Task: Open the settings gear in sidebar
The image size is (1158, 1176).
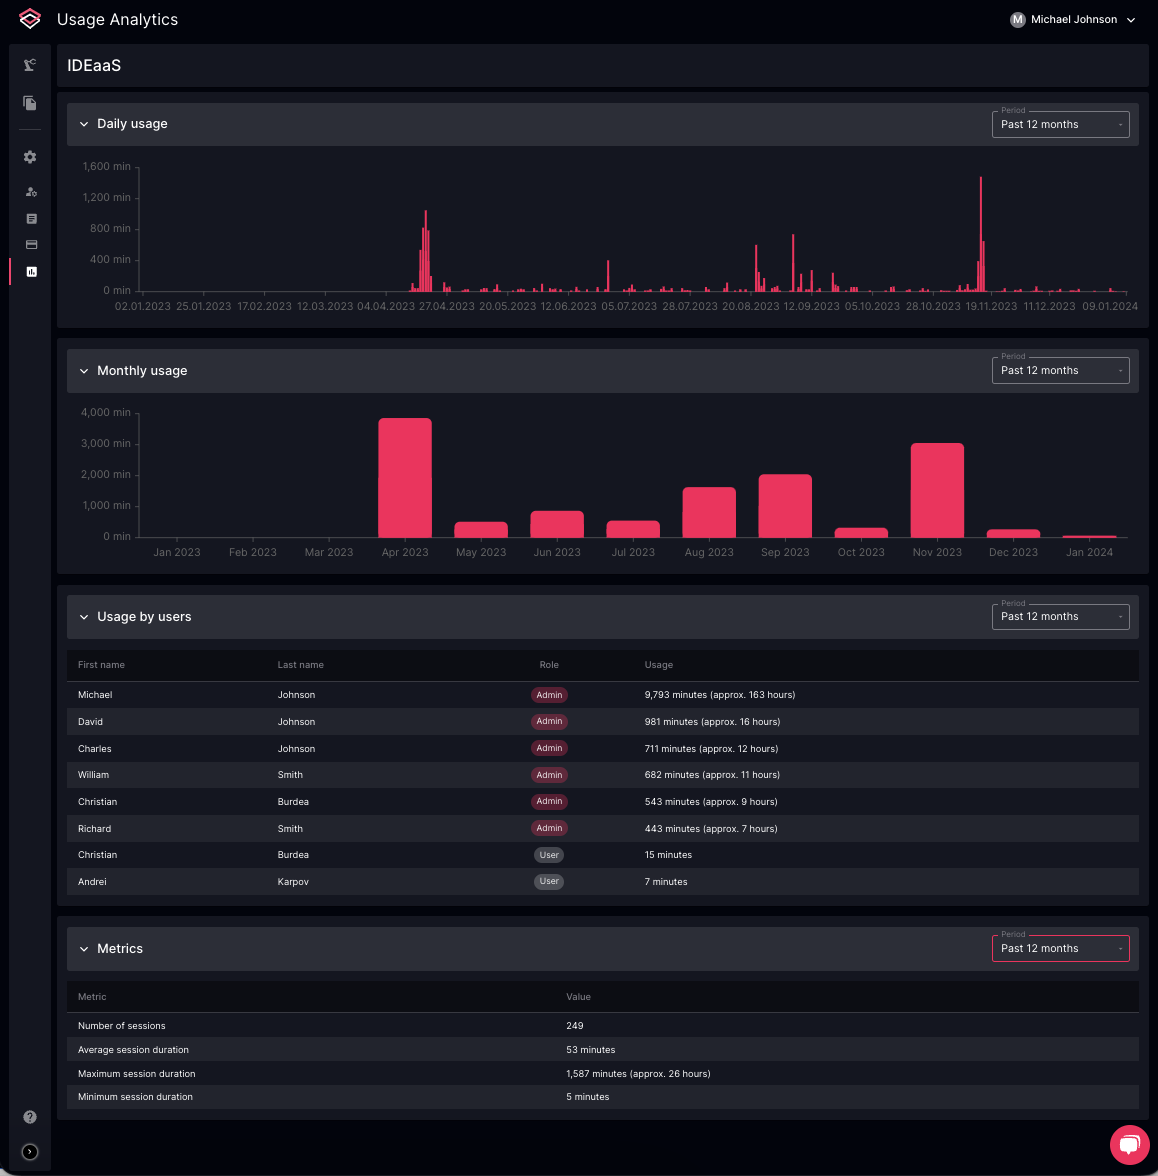Action: (30, 157)
